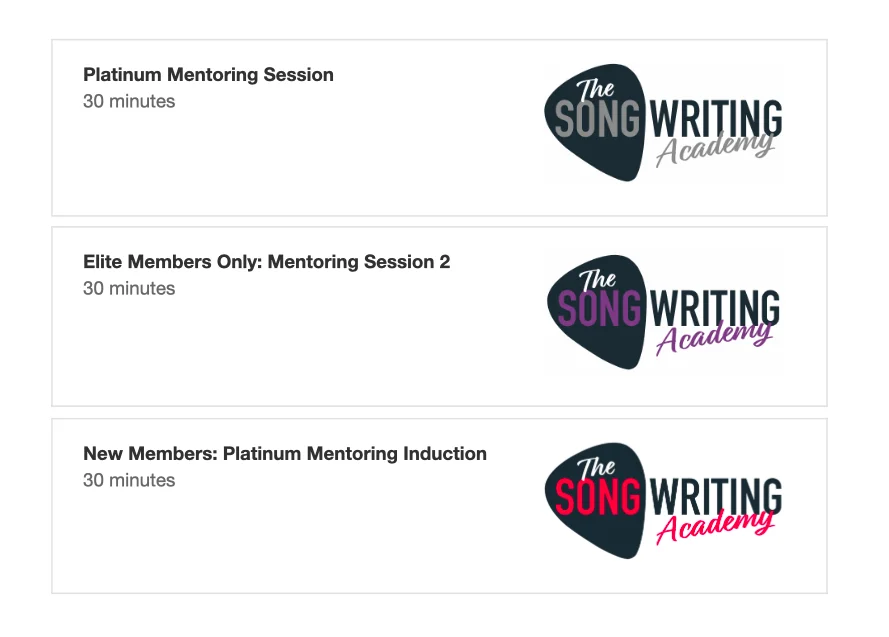Viewport: 889px width, 637px height.
Task: Click the purple Songwriting Academy logo
Action: click(x=663, y=312)
